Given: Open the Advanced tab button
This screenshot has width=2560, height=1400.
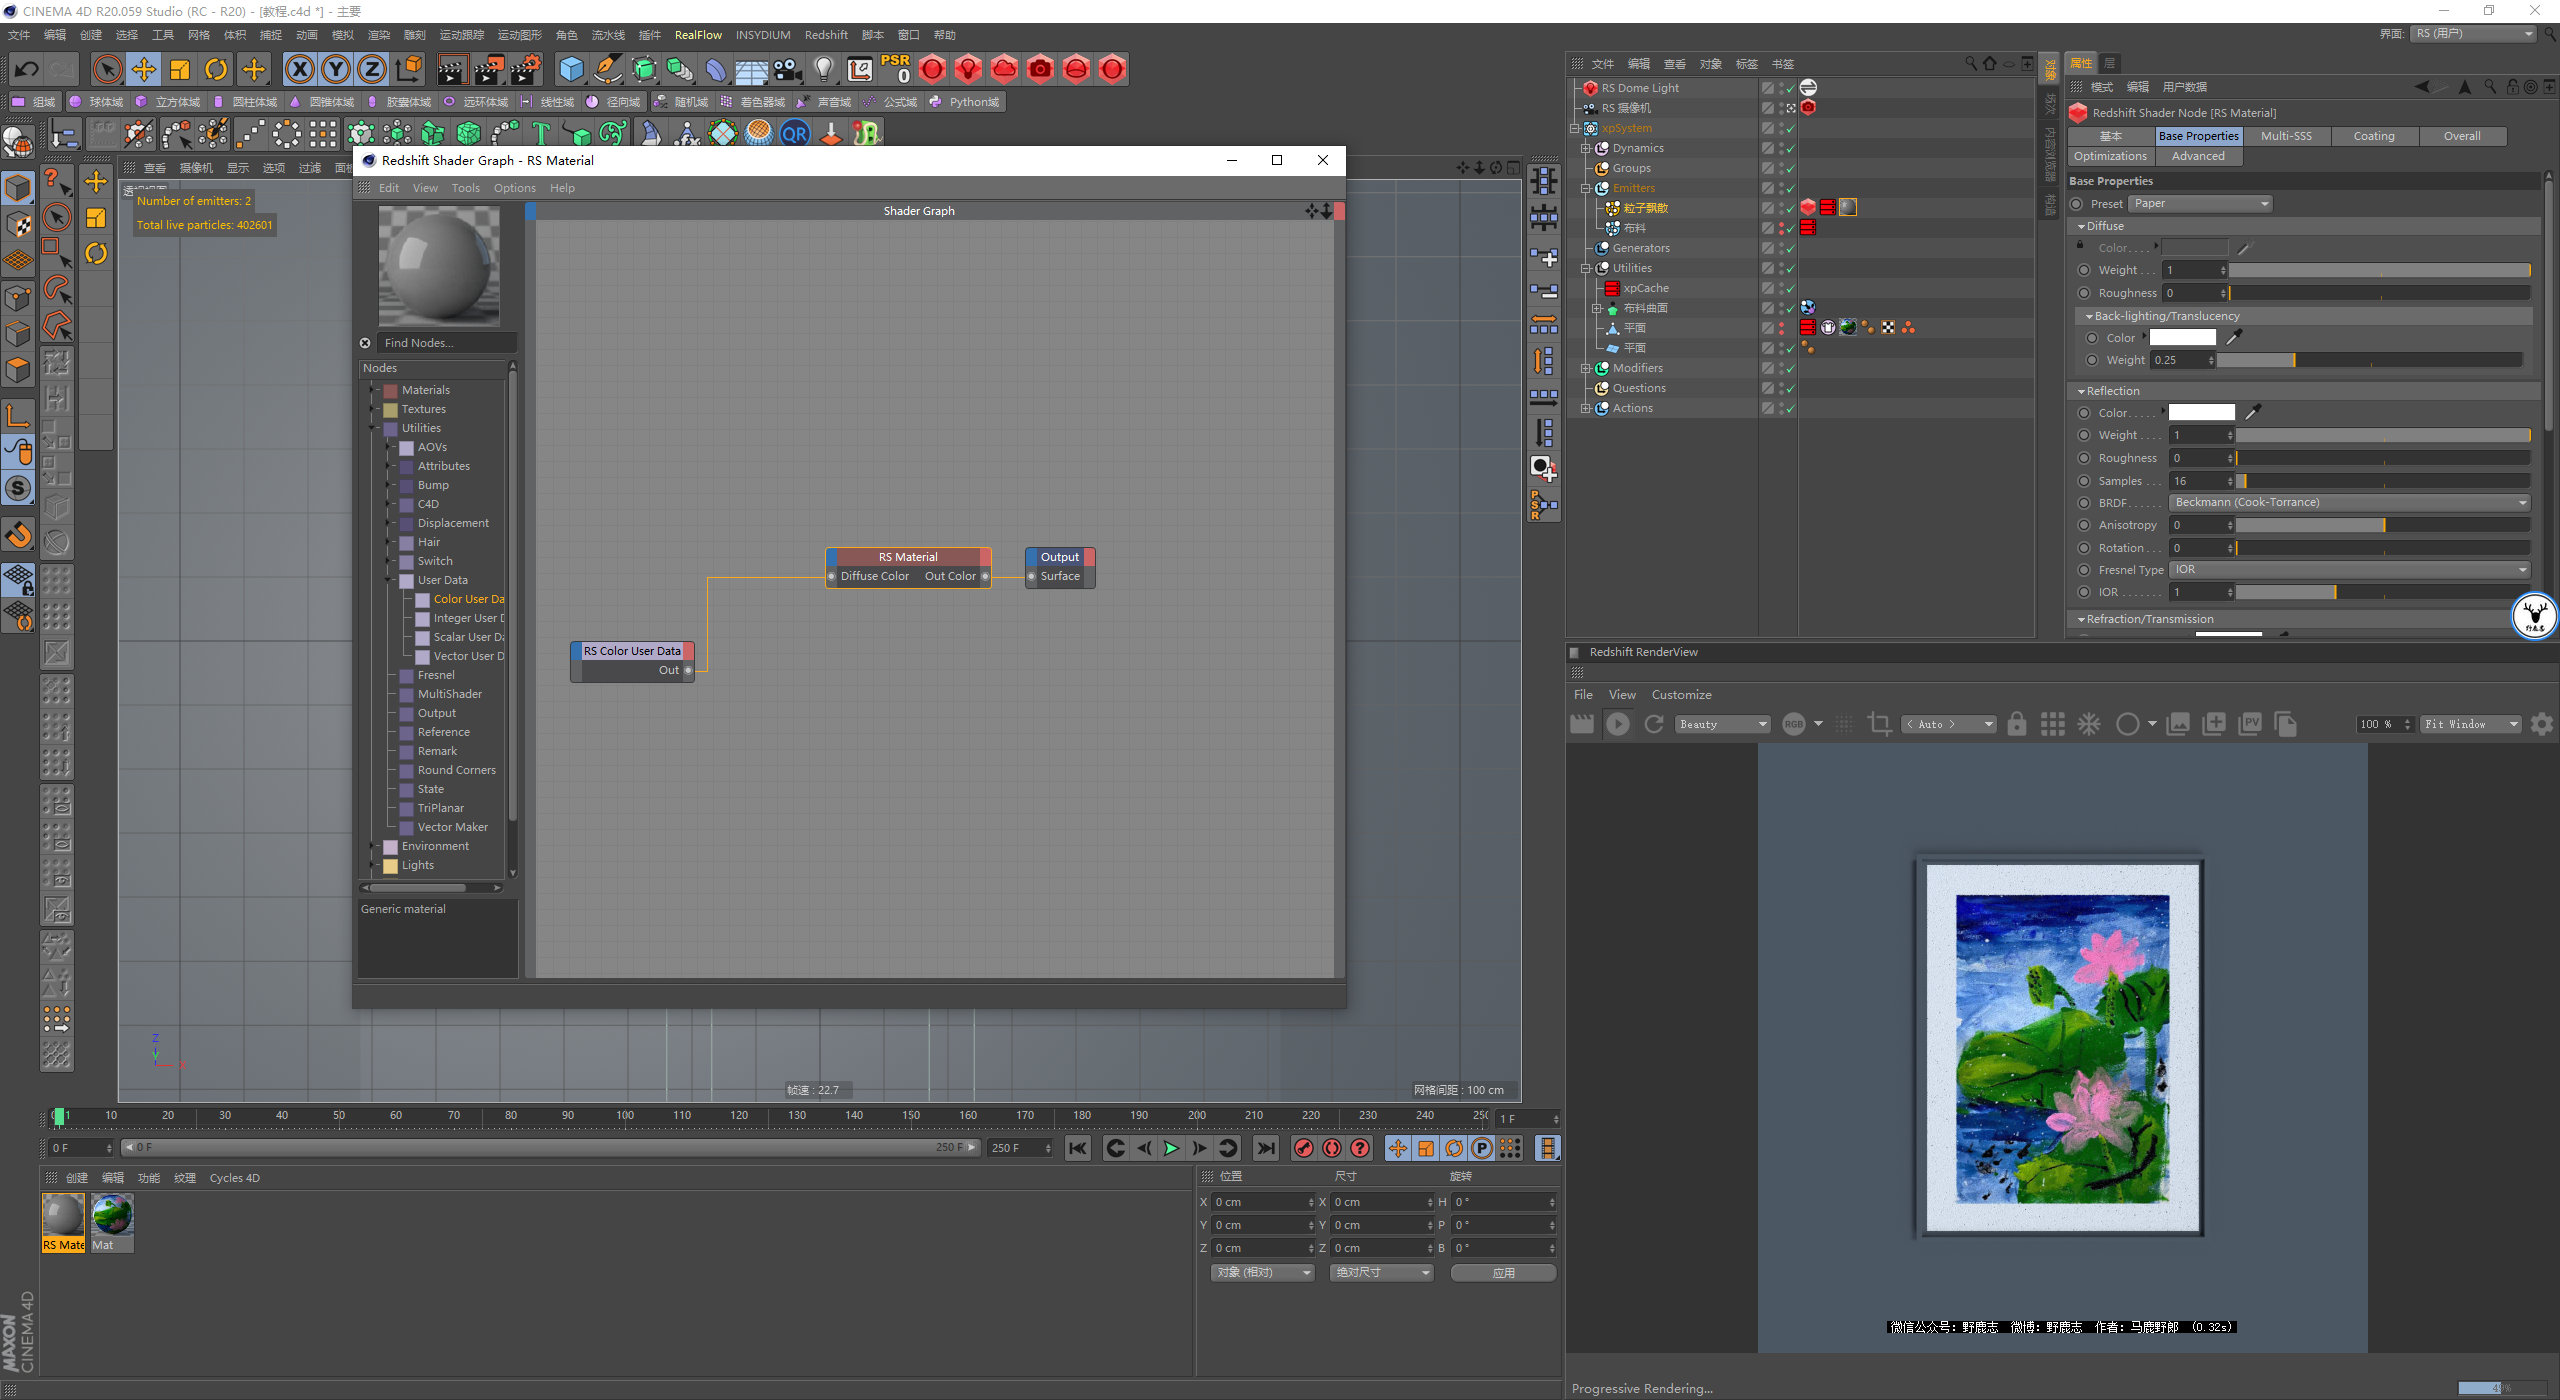Looking at the screenshot, I should tap(2198, 156).
